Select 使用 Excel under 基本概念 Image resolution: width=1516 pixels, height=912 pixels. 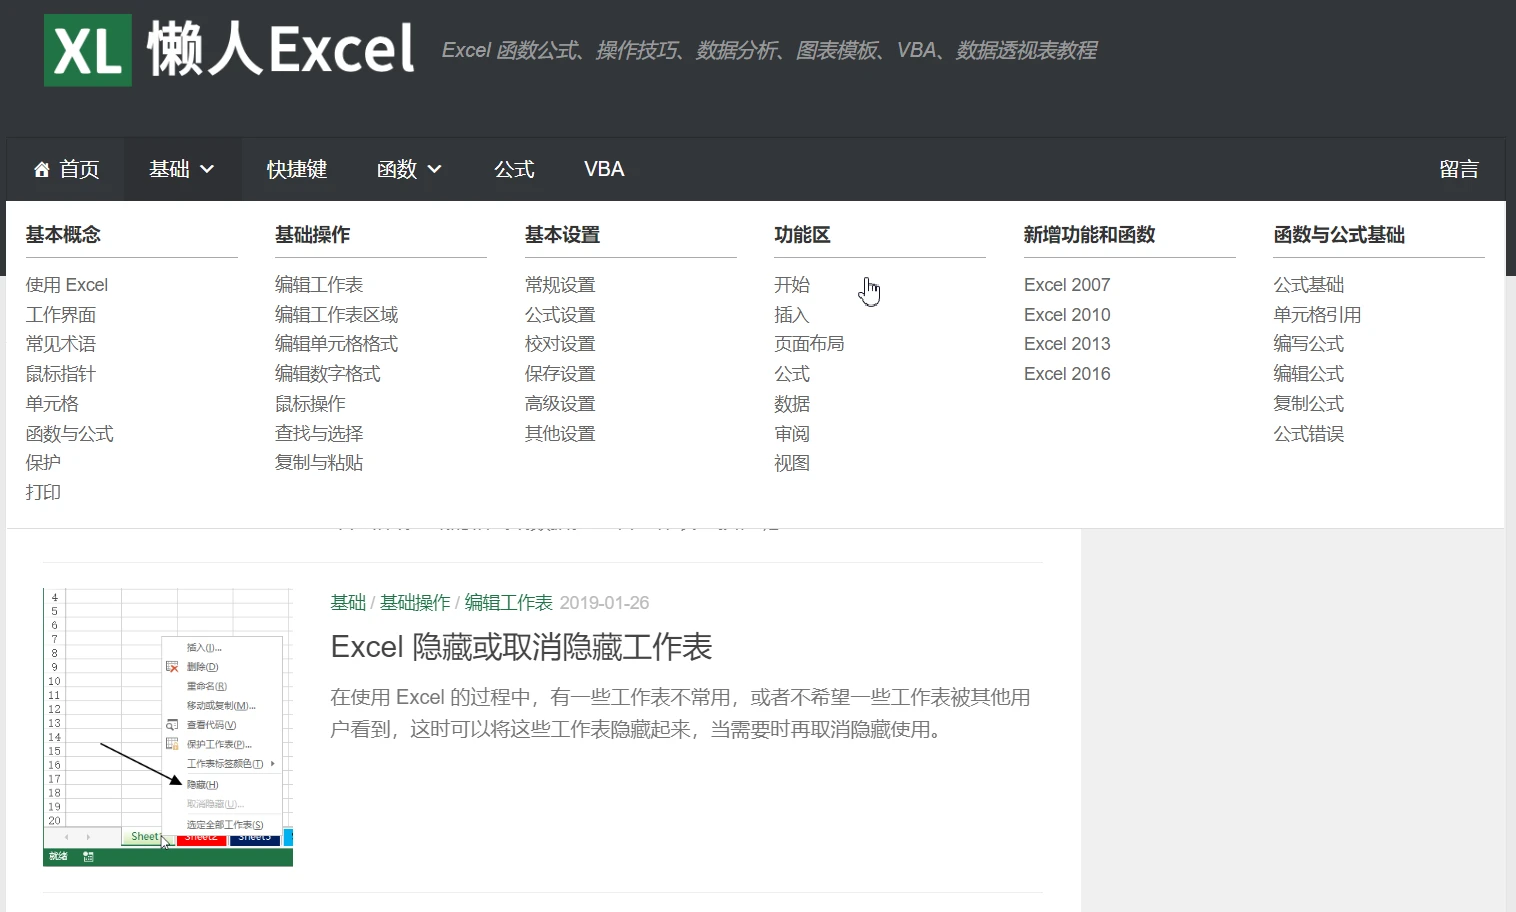[67, 285]
